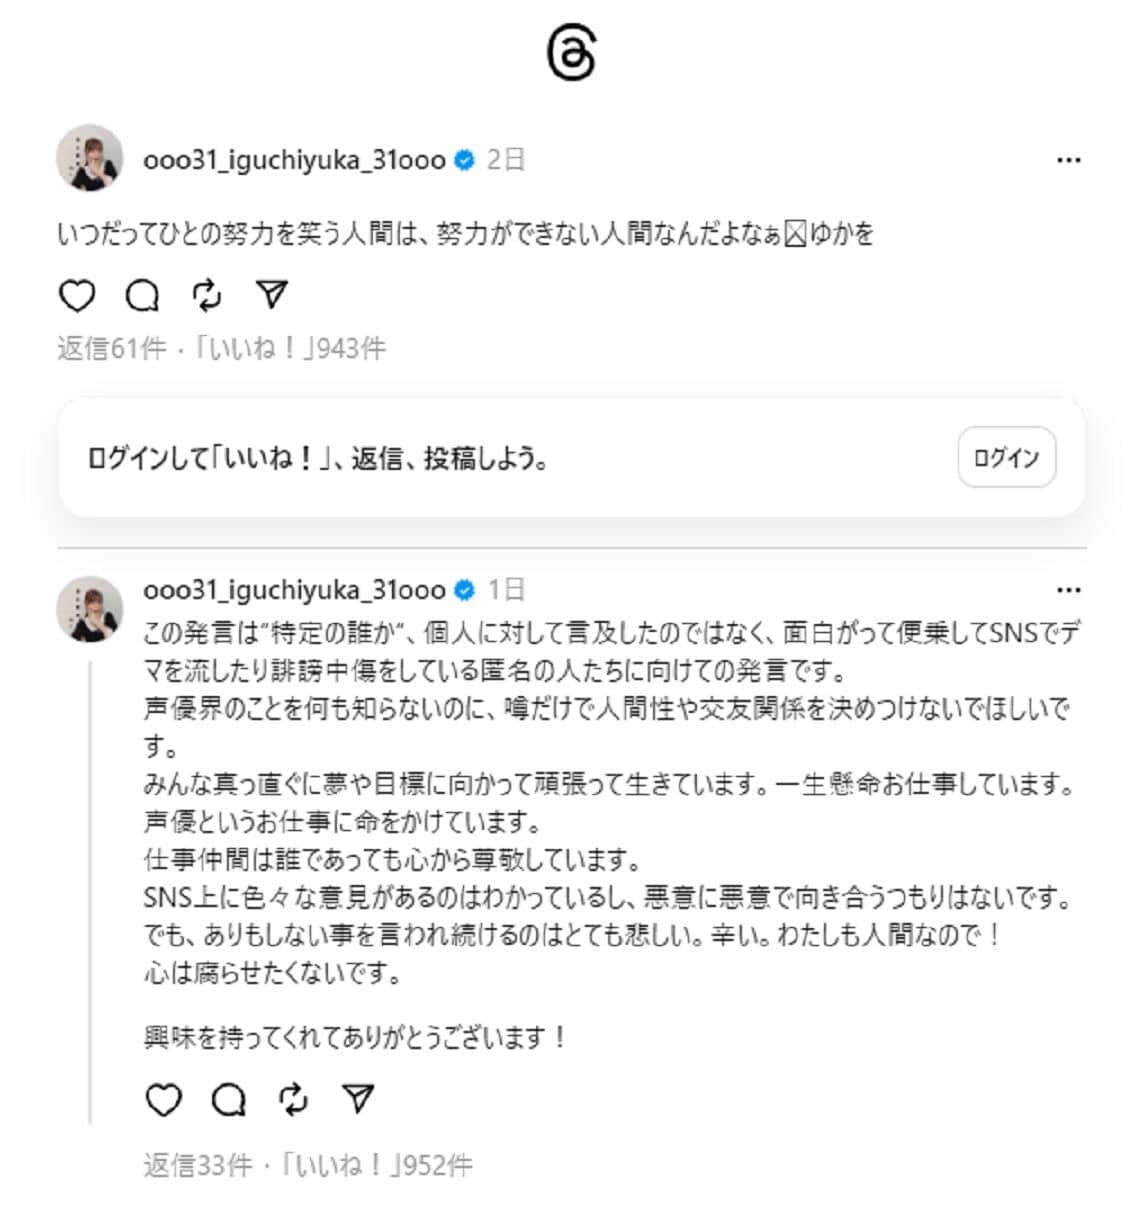Open profile avatar of first post
The width and height of the screenshot is (1143, 1220).
(x=90, y=158)
